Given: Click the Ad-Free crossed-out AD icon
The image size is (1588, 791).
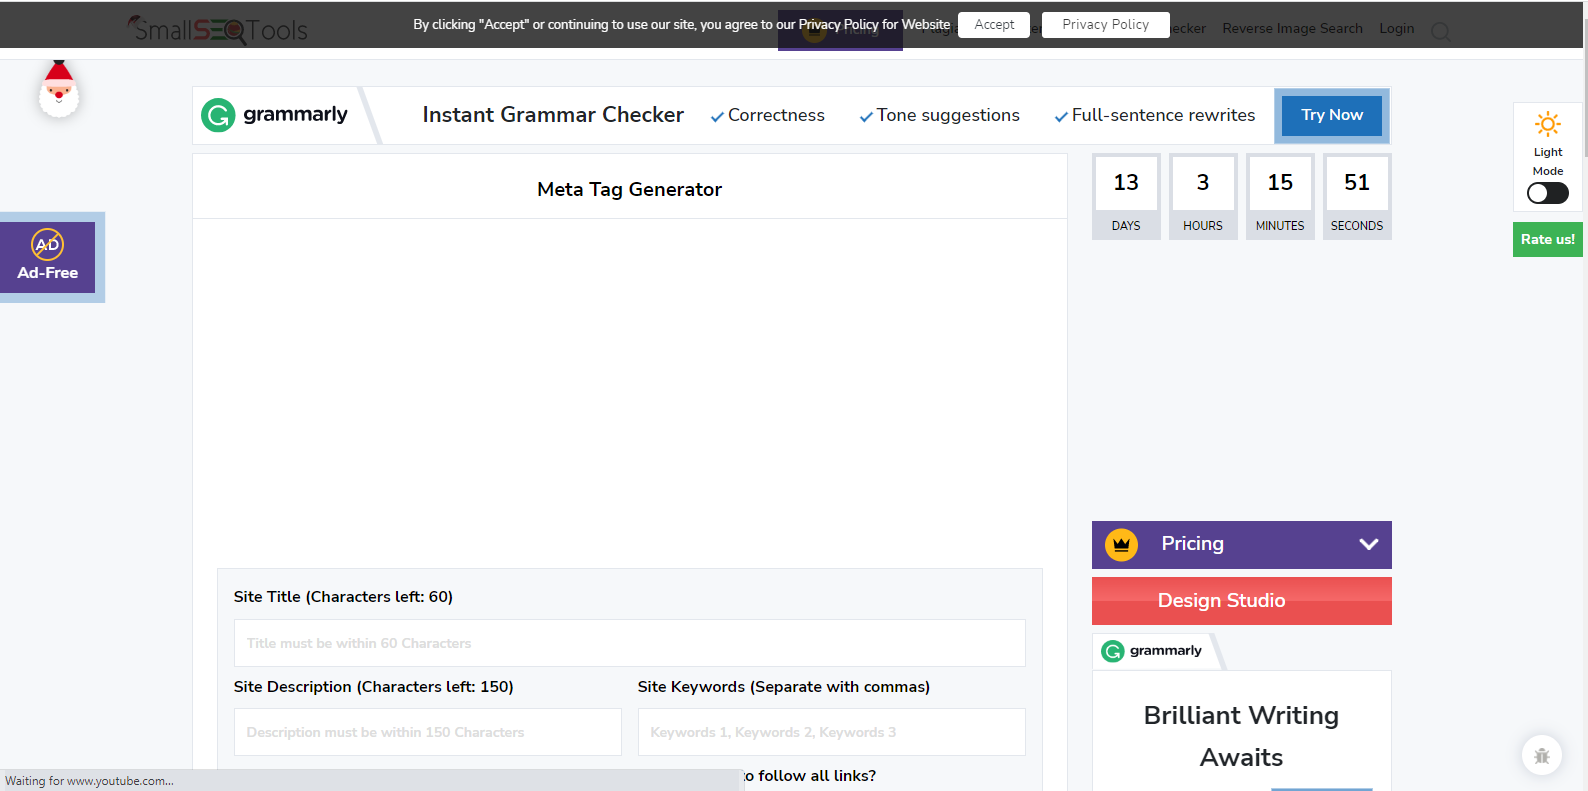Looking at the screenshot, I should (x=47, y=244).
